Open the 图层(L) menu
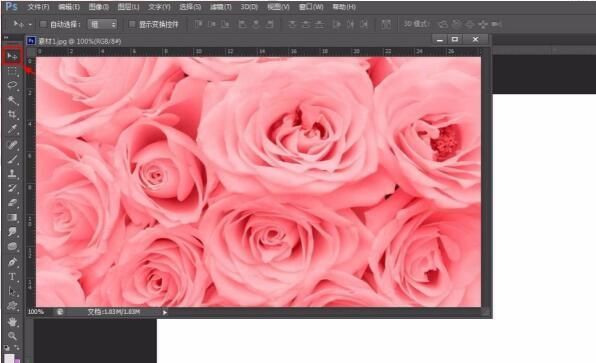 [x=128, y=7]
